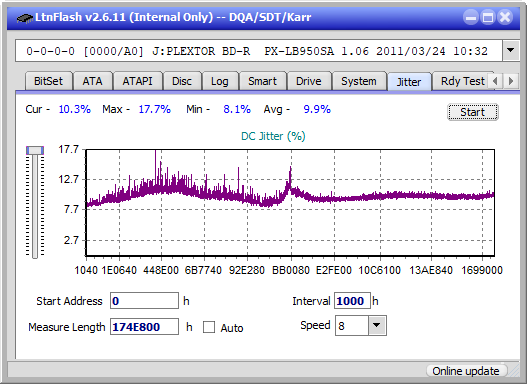
Task: Switch to the Drive tab
Action: tap(309, 81)
